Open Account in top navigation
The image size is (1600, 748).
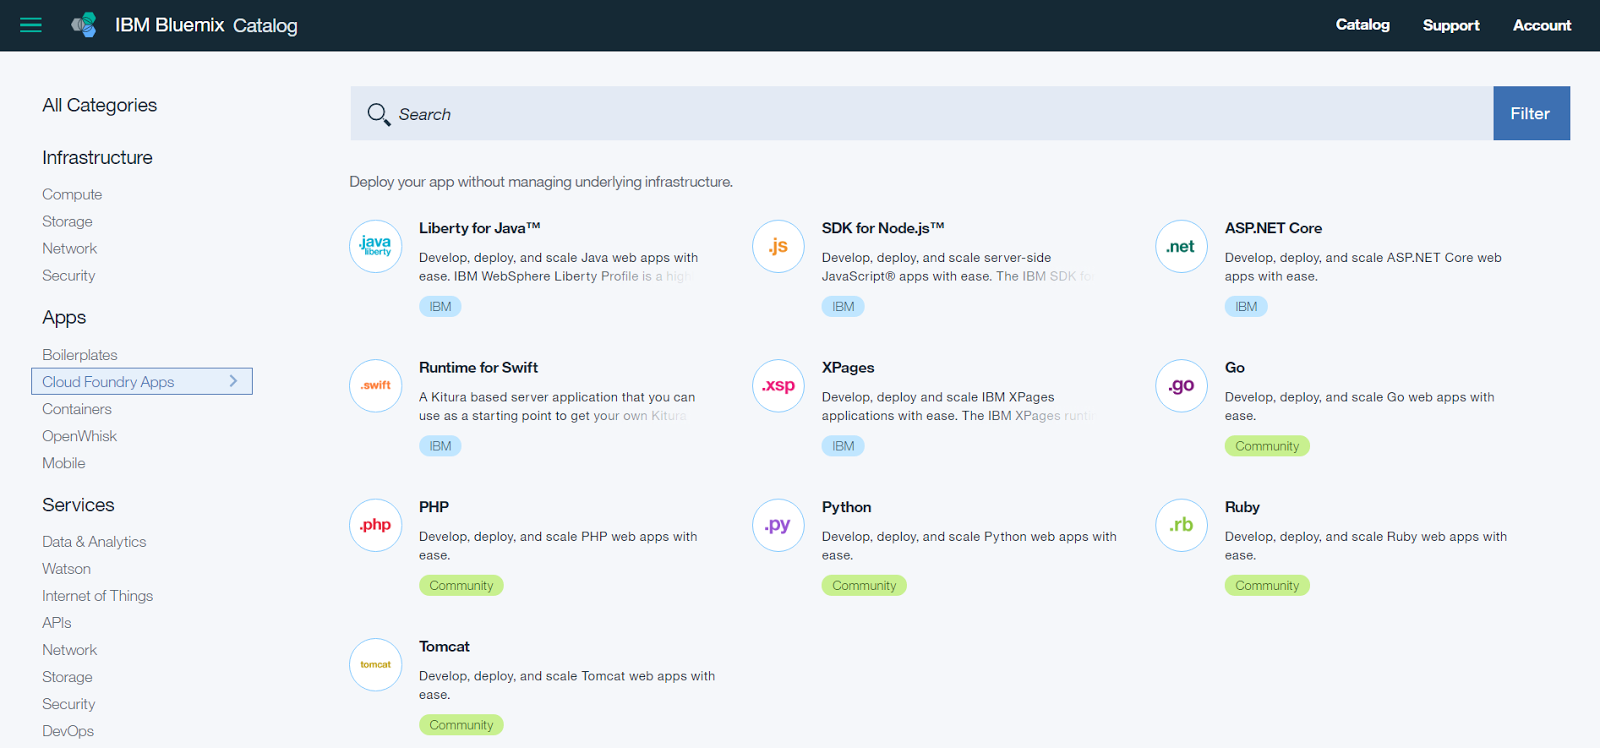pyautogui.click(x=1542, y=25)
